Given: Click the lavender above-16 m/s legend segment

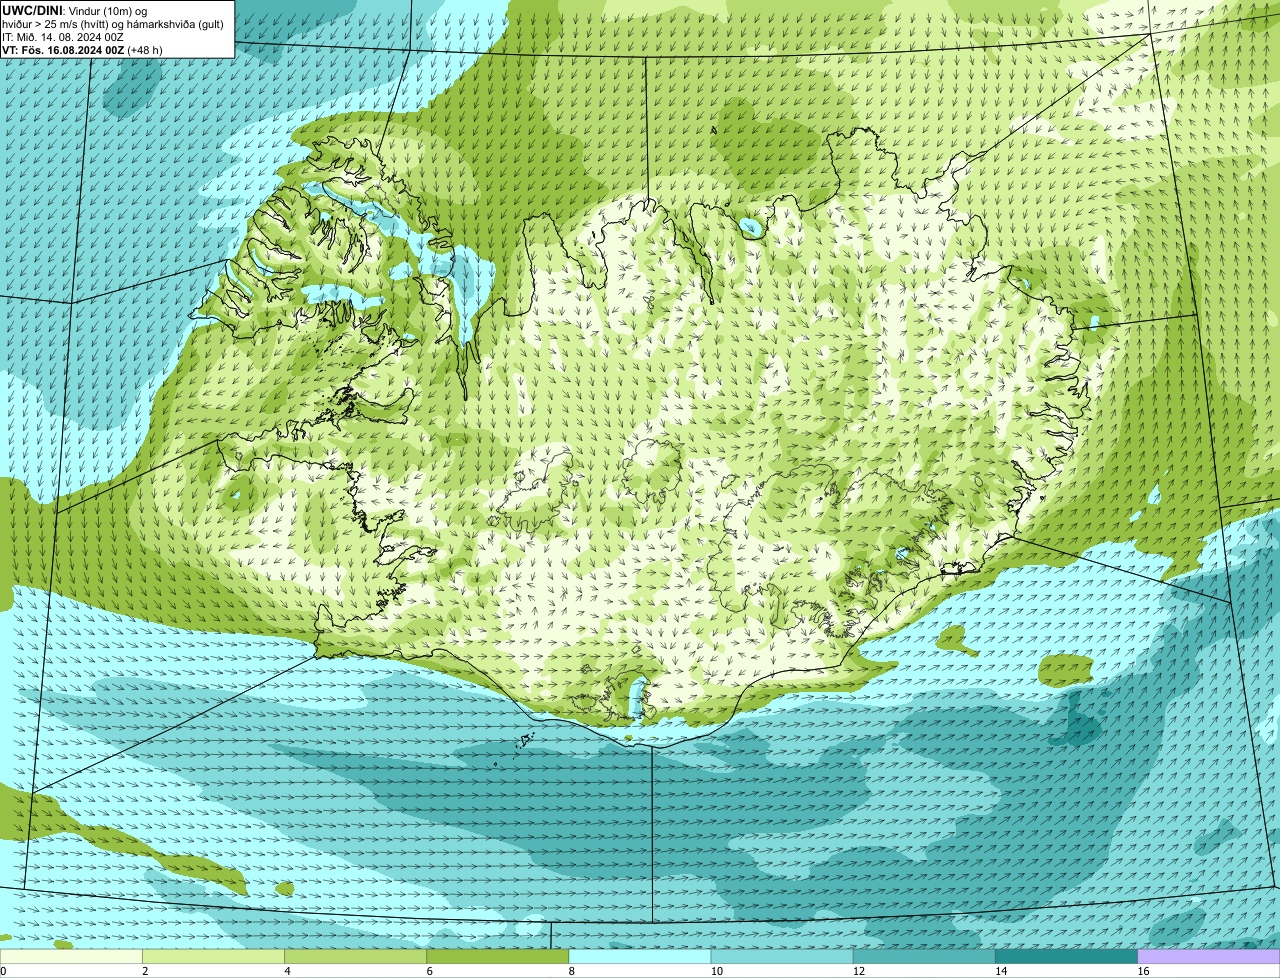Looking at the screenshot, I should [1209, 957].
